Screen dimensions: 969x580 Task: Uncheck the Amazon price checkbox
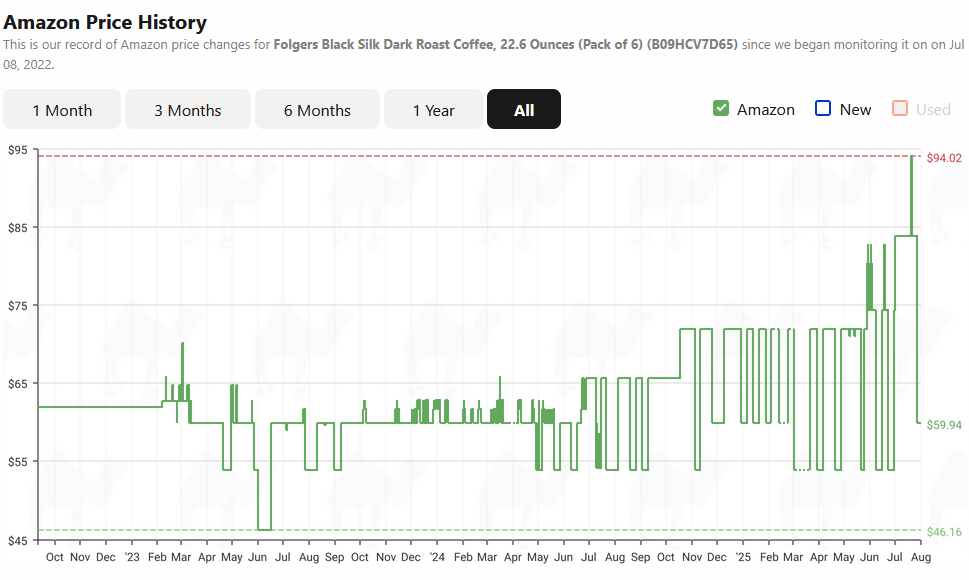[x=721, y=108]
